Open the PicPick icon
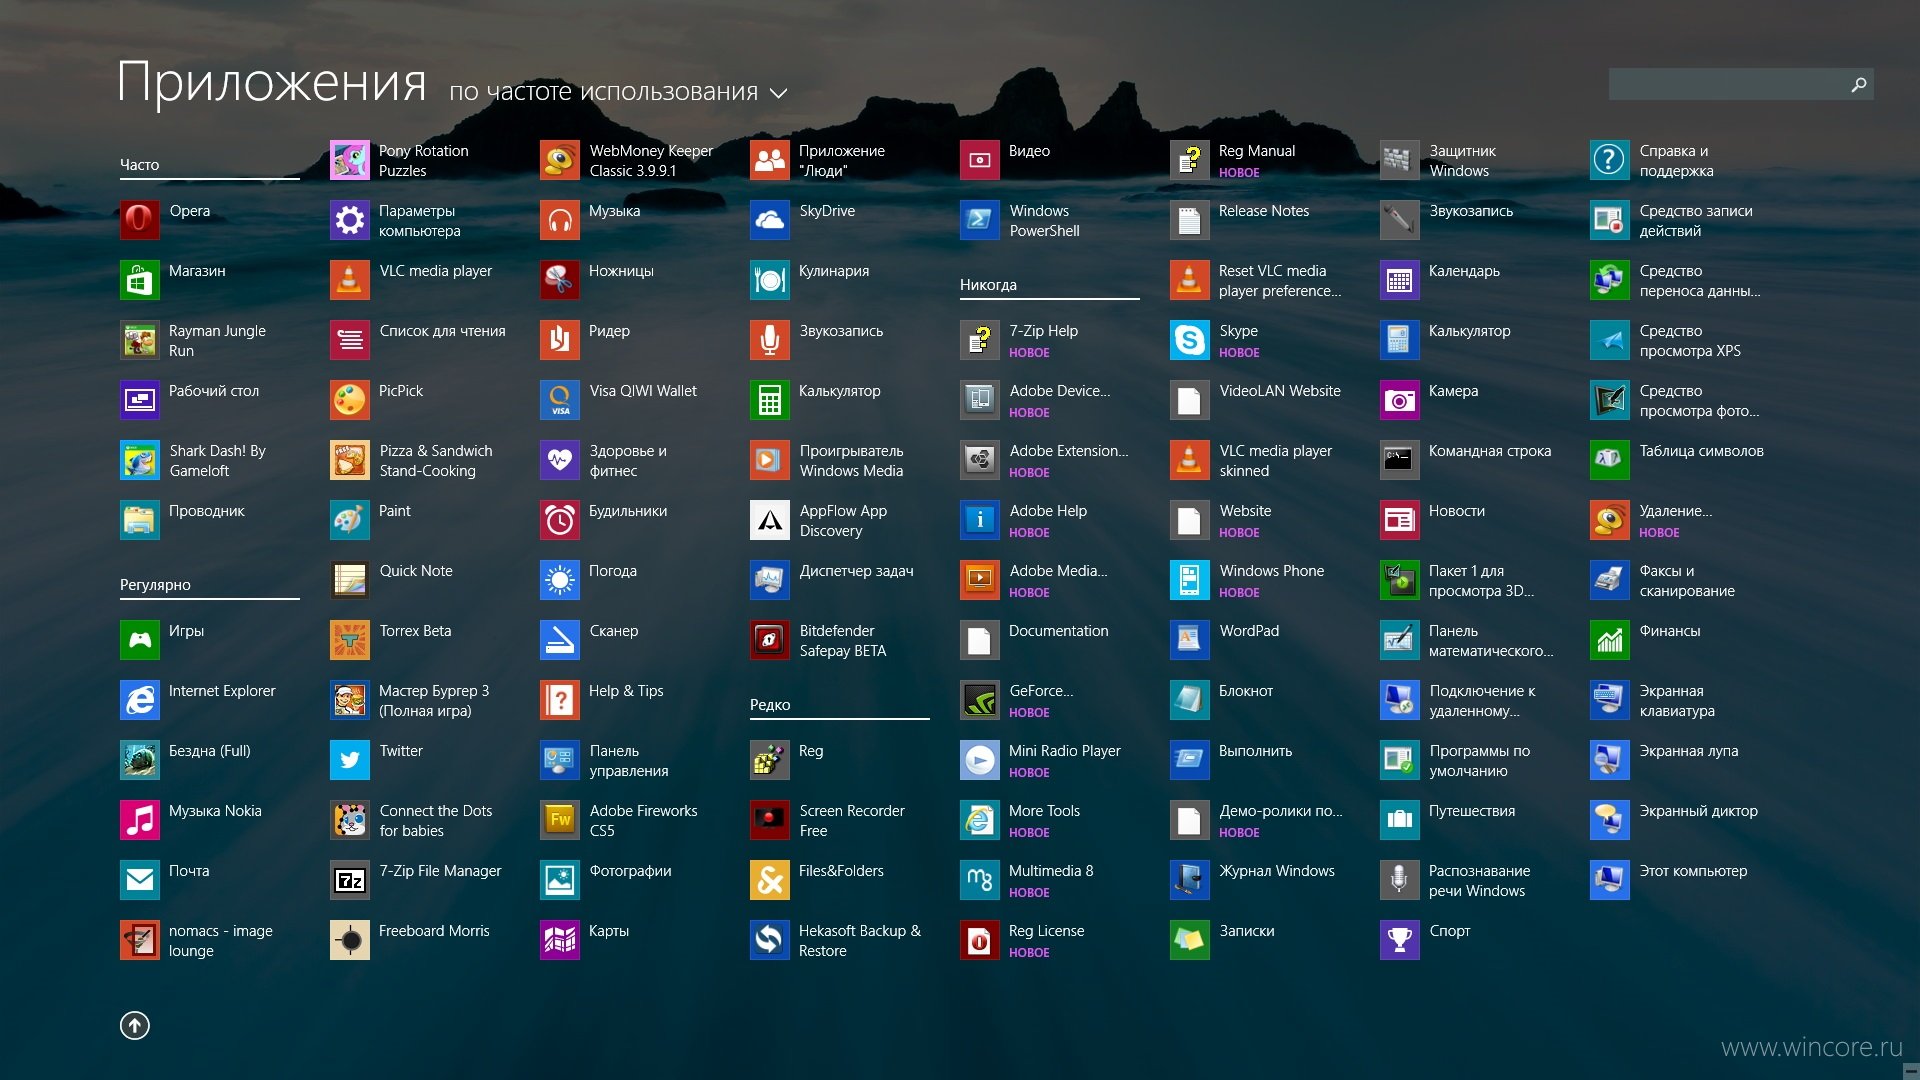 pyautogui.click(x=350, y=400)
